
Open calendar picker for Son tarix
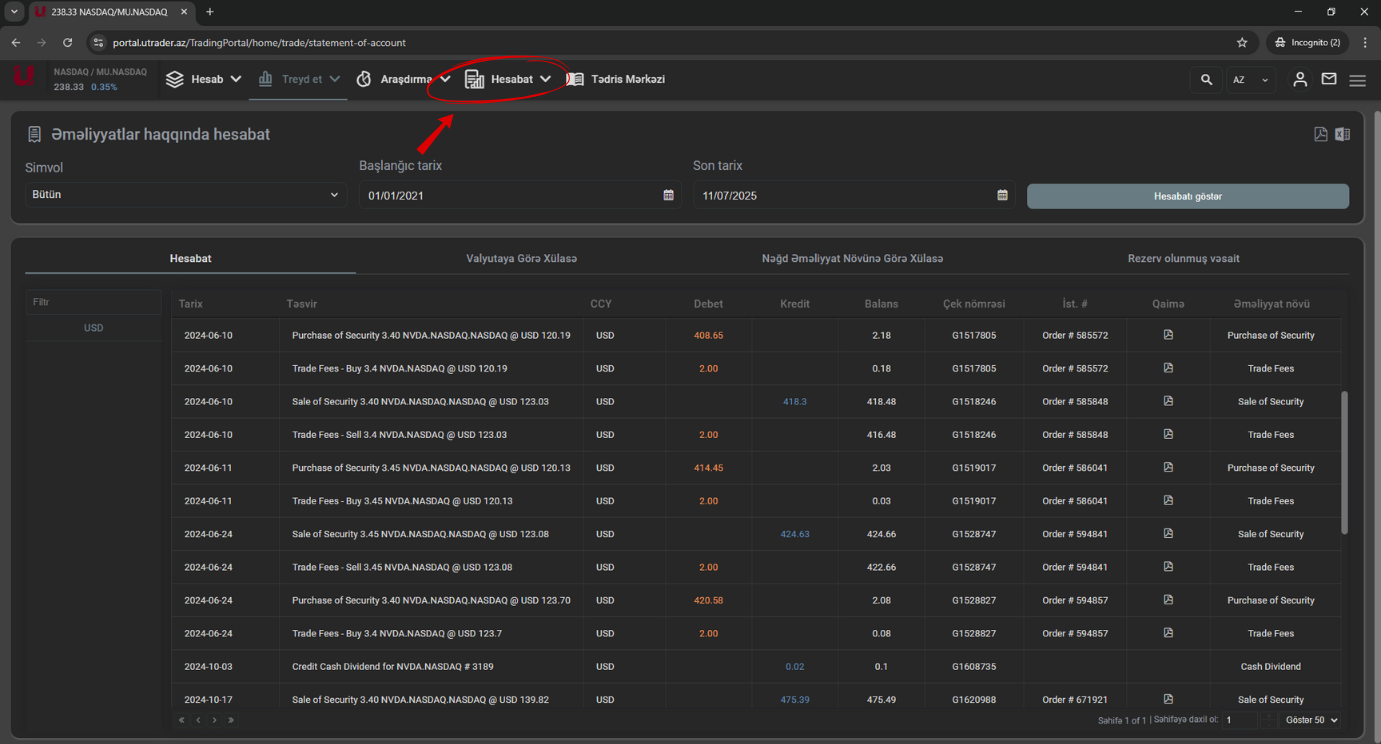click(1002, 196)
